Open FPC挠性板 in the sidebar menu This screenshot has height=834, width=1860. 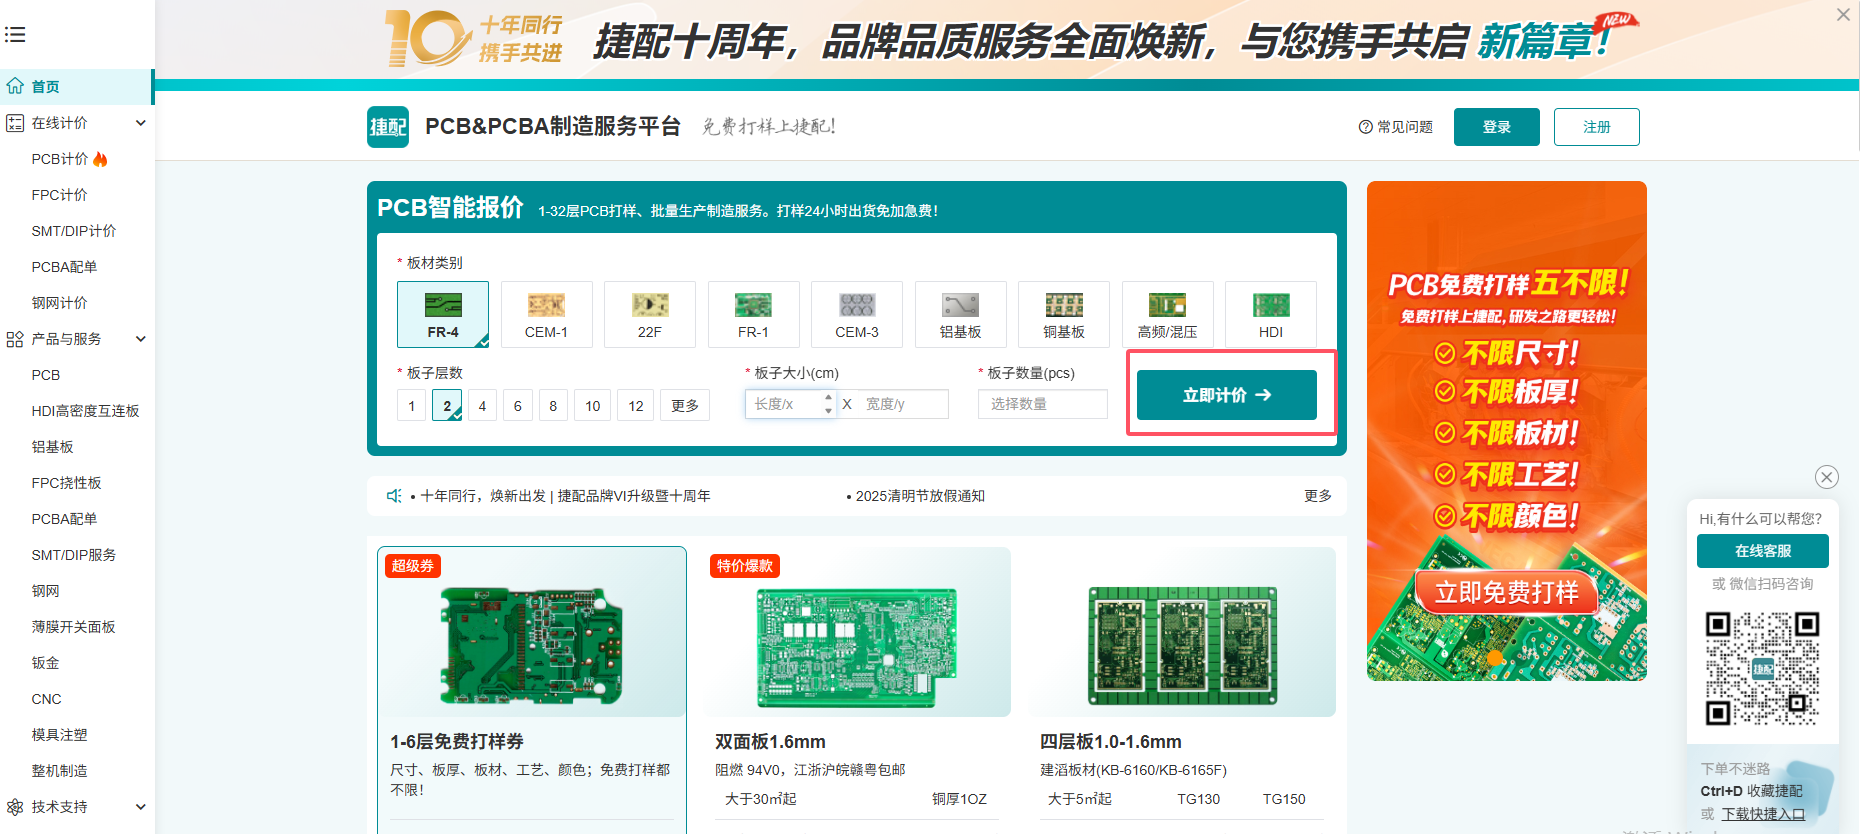[x=66, y=483]
